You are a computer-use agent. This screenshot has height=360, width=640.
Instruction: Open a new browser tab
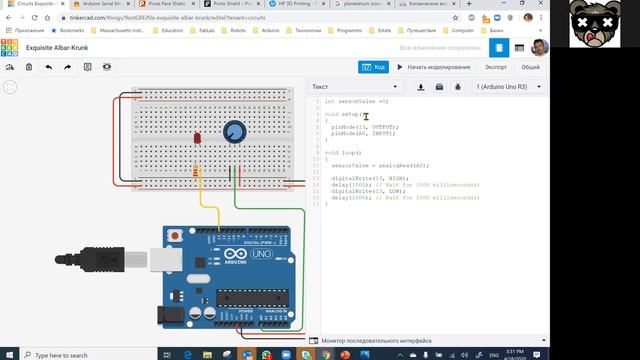pos(469,4)
